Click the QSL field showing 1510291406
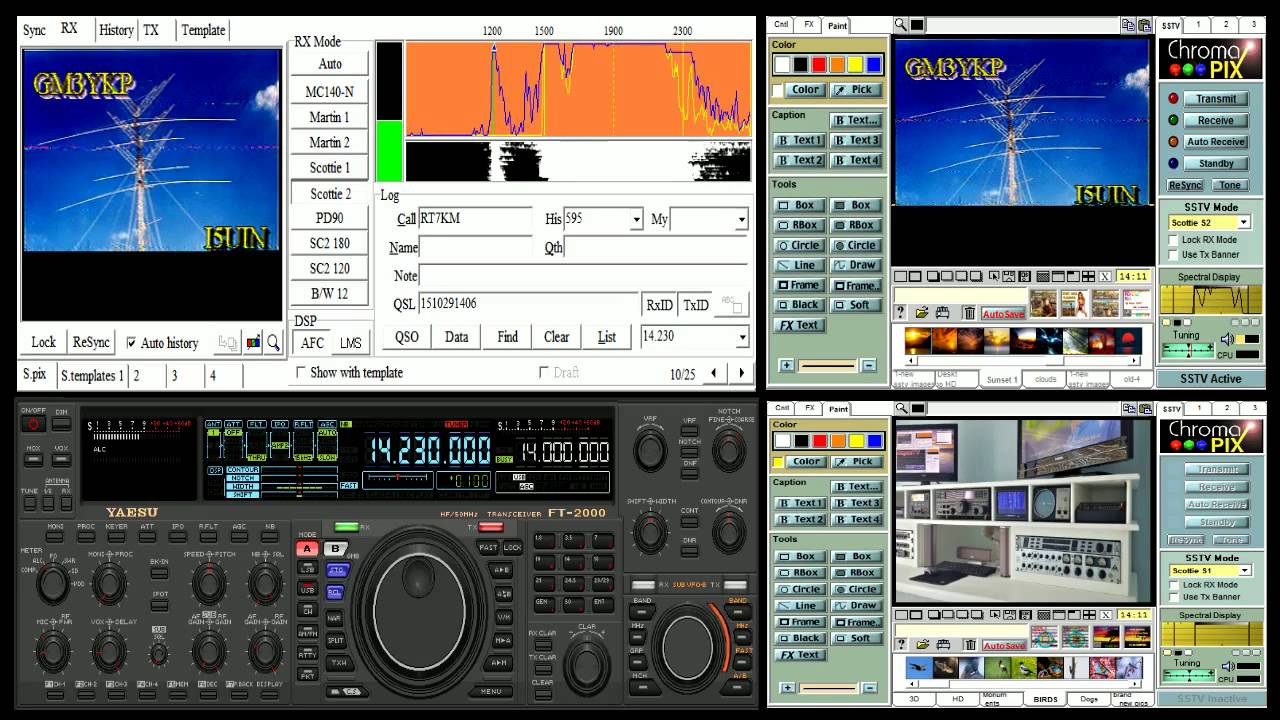Screen dimensions: 1280x720 click(x=530, y=305)
